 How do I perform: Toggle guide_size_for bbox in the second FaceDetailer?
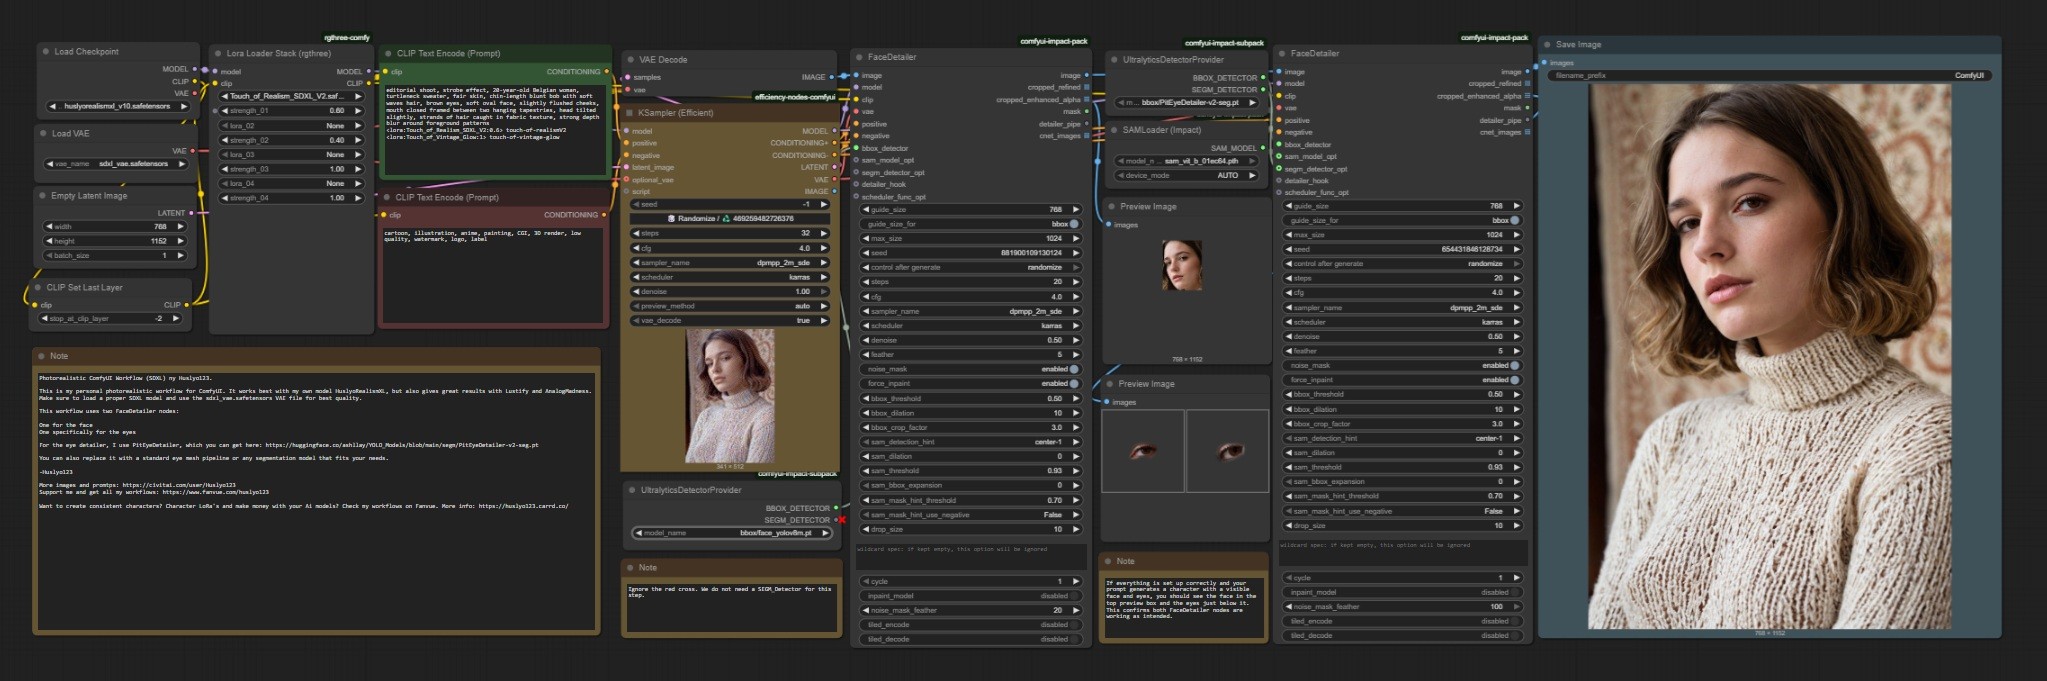tap(1514, 220)
